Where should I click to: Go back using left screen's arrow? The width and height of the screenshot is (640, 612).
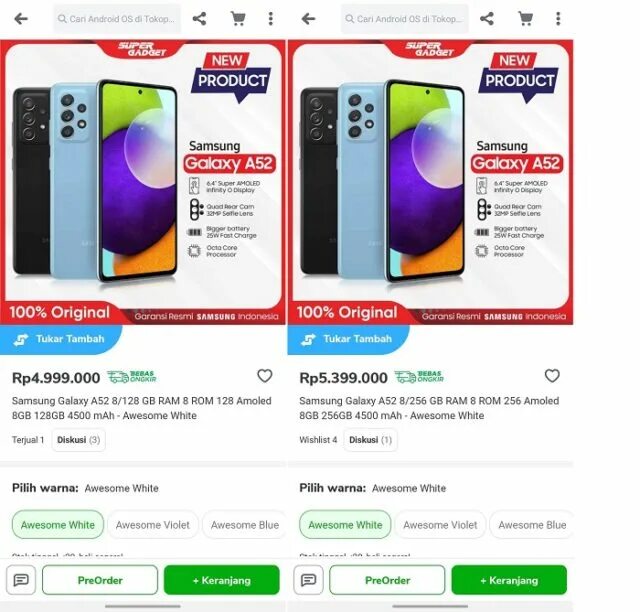coord(21,18)
